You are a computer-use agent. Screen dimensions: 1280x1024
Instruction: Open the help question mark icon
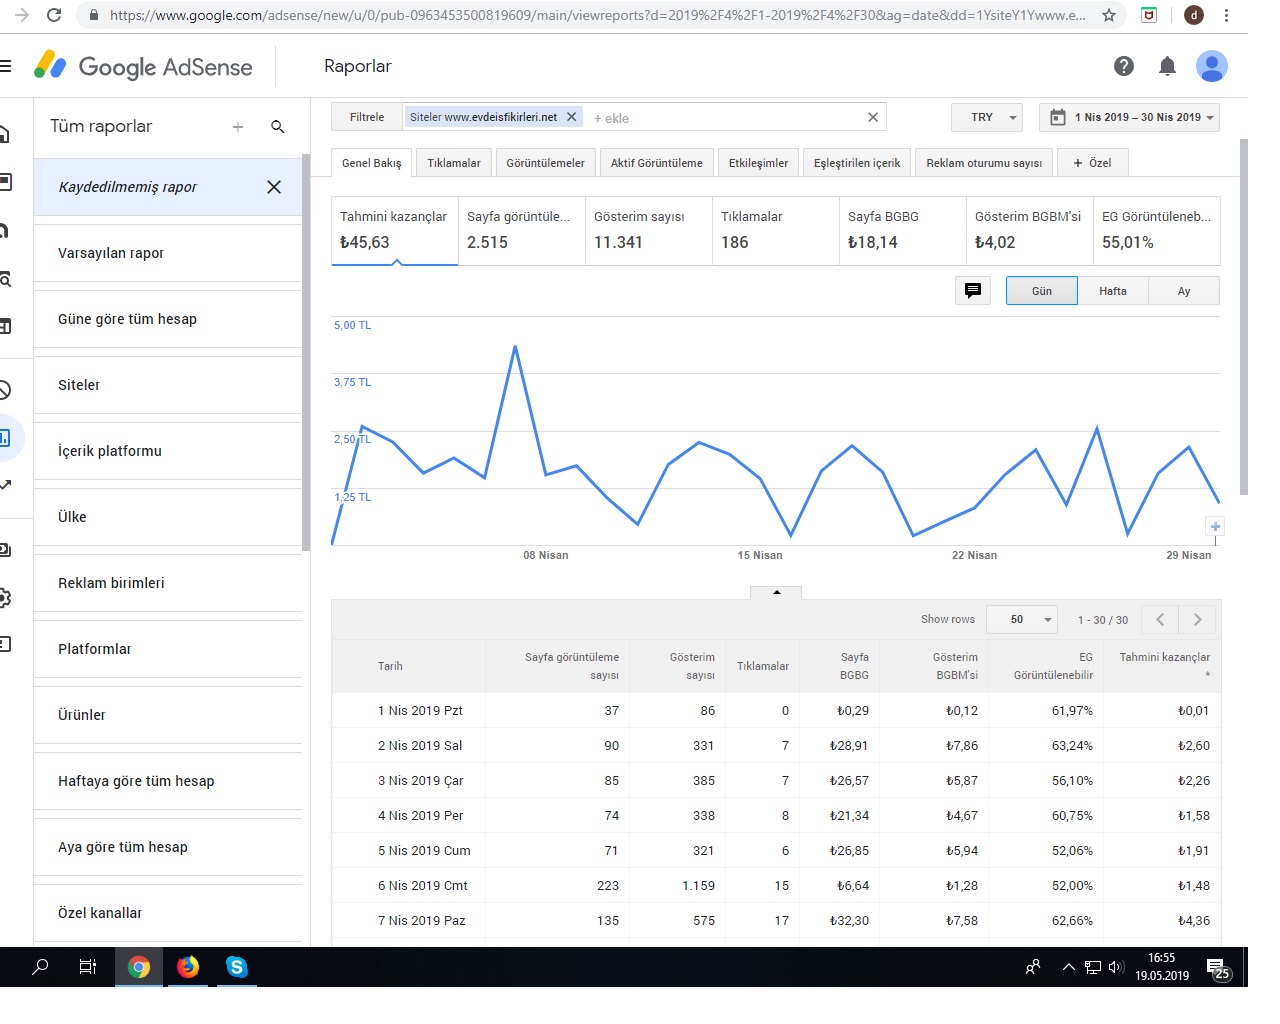[1124, 66]
